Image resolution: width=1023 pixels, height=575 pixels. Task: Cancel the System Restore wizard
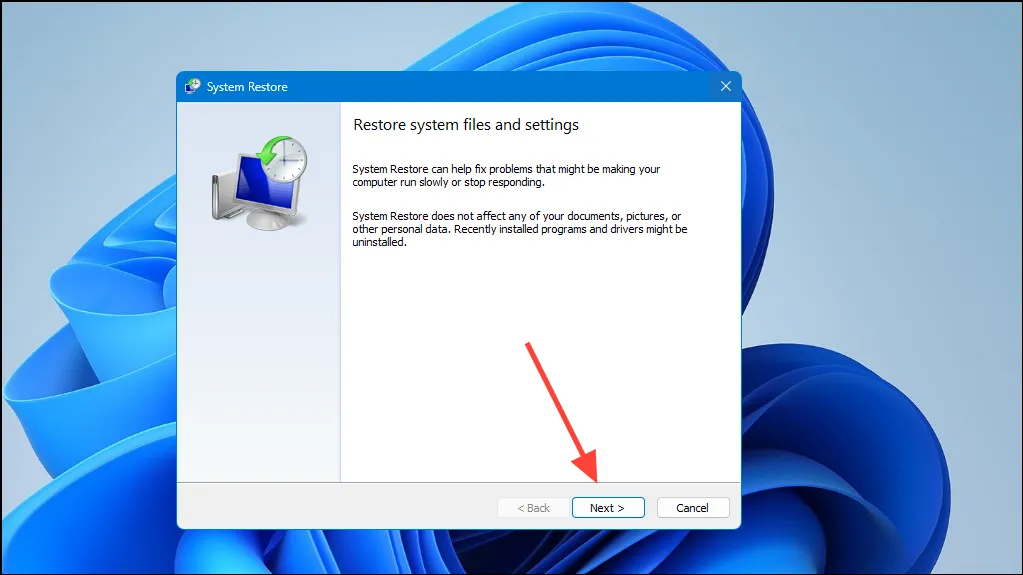[693, 508]
